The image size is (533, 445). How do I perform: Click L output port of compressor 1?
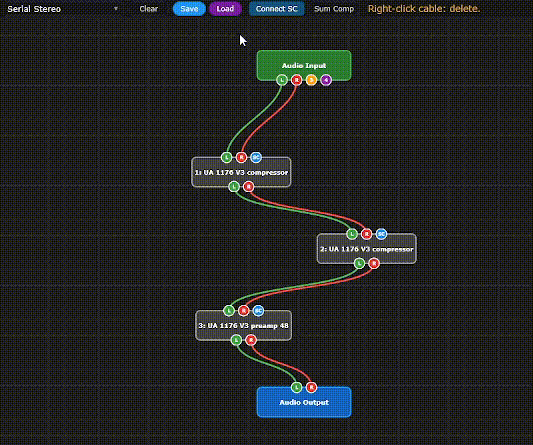pos(234,187)
